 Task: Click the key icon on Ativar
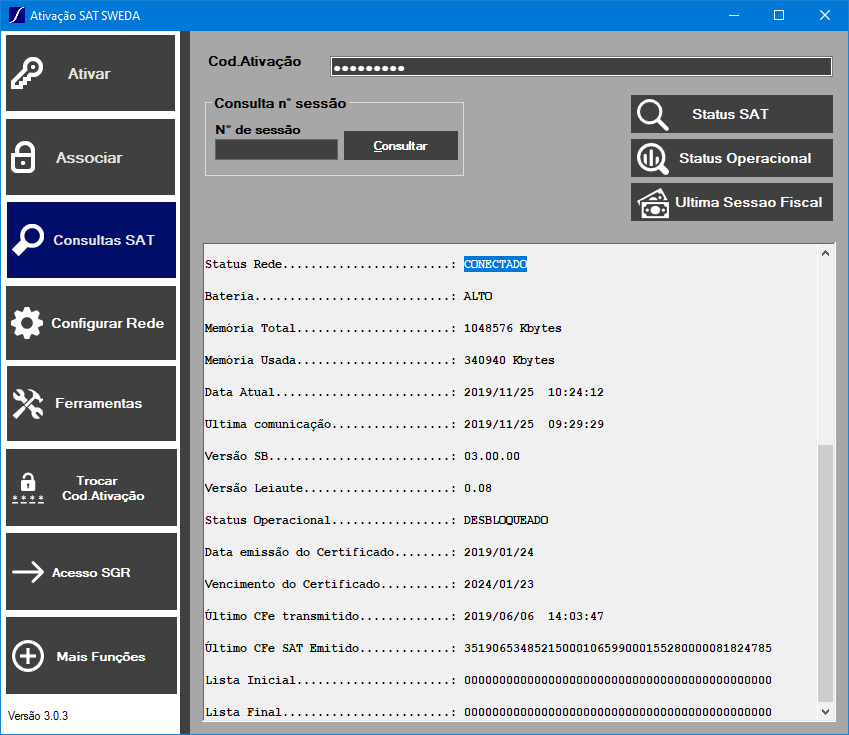click(27, 73)
